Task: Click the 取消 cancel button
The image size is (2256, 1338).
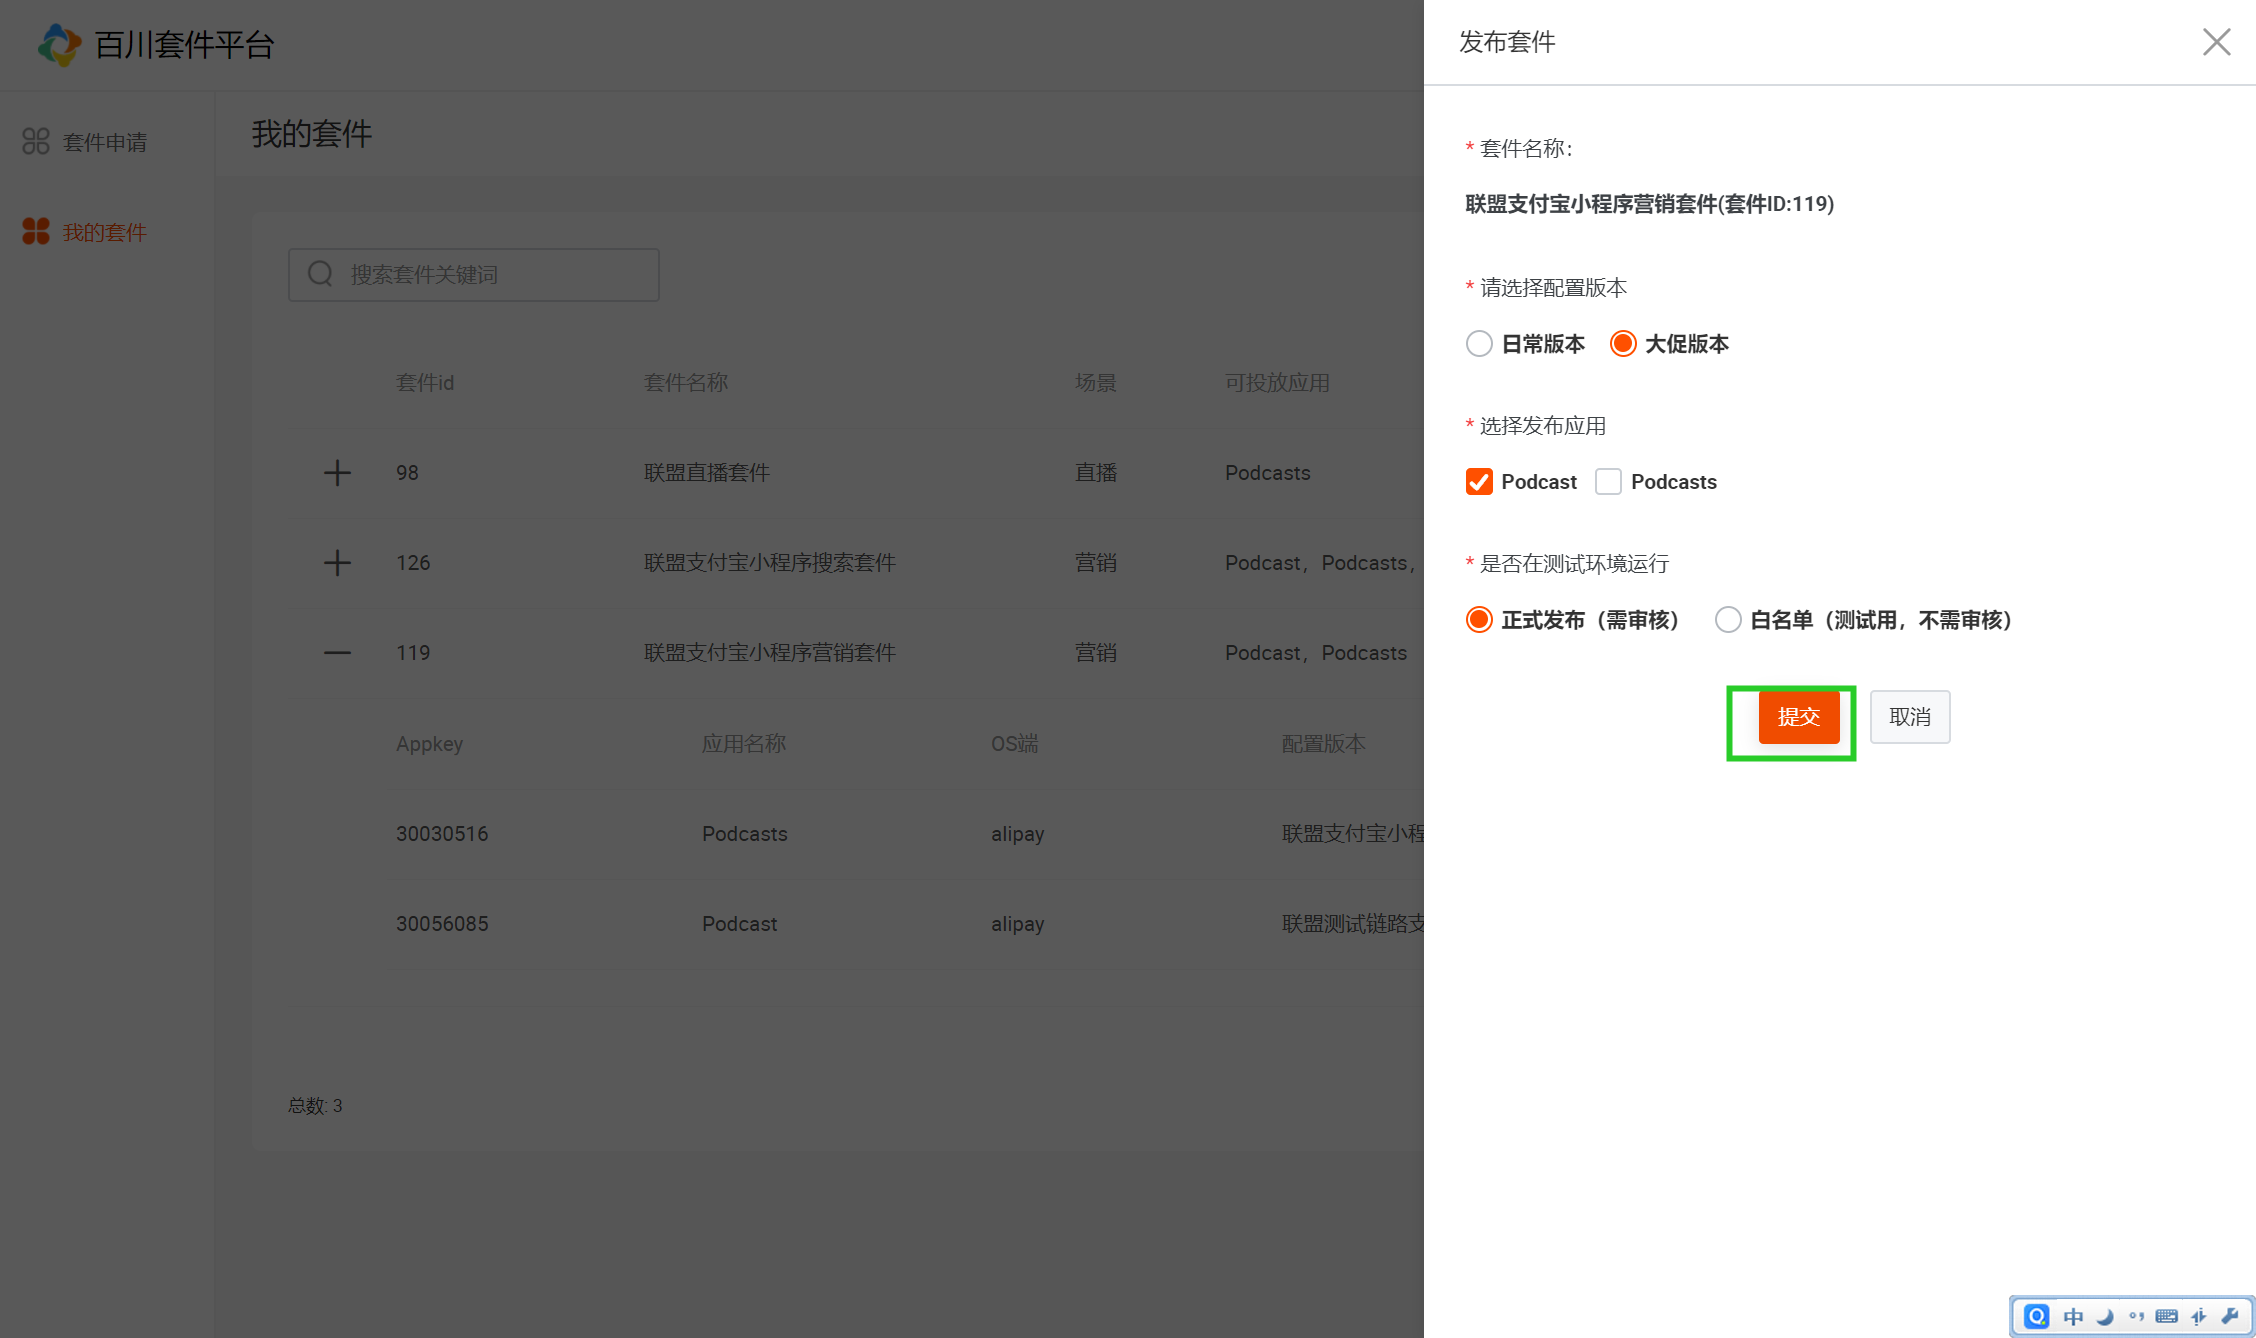Action: pos(1910,717)
